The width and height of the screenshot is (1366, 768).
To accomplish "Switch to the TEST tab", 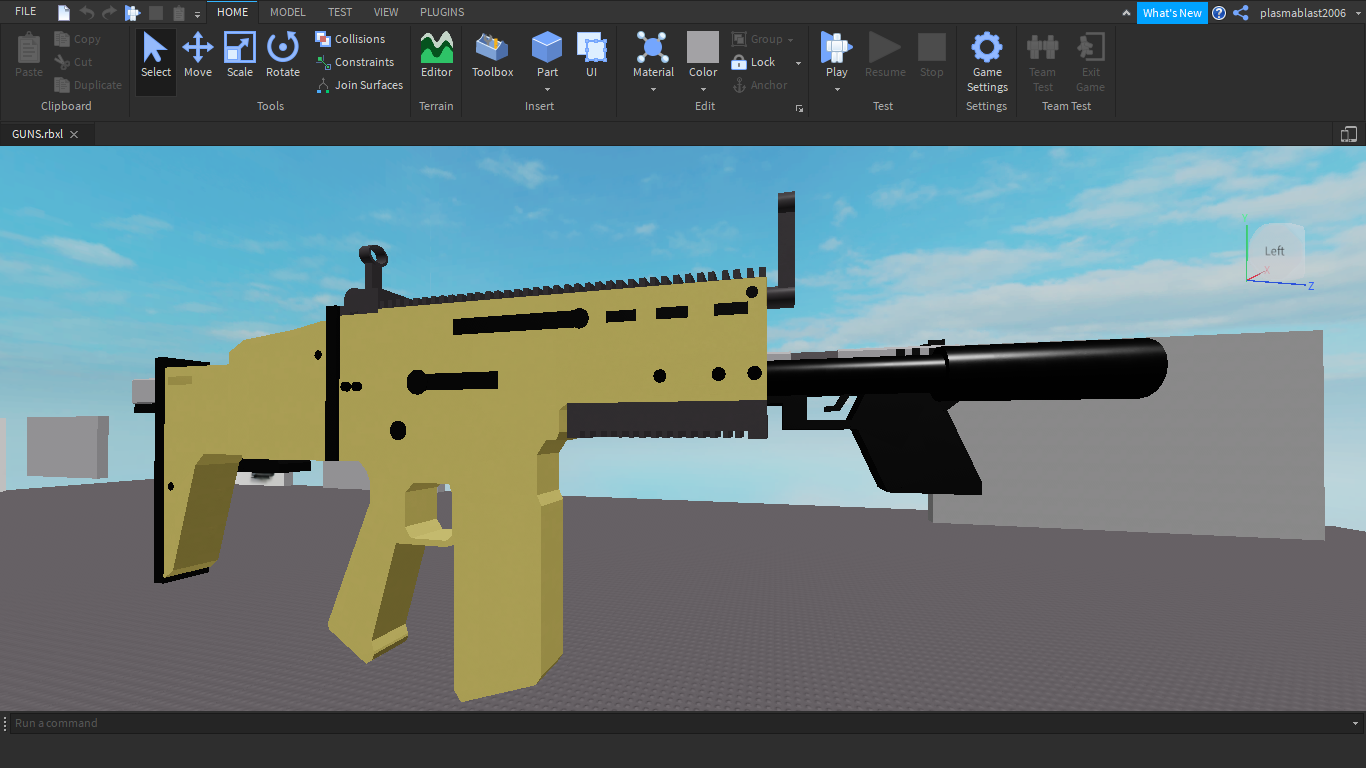I will (340, 12).
